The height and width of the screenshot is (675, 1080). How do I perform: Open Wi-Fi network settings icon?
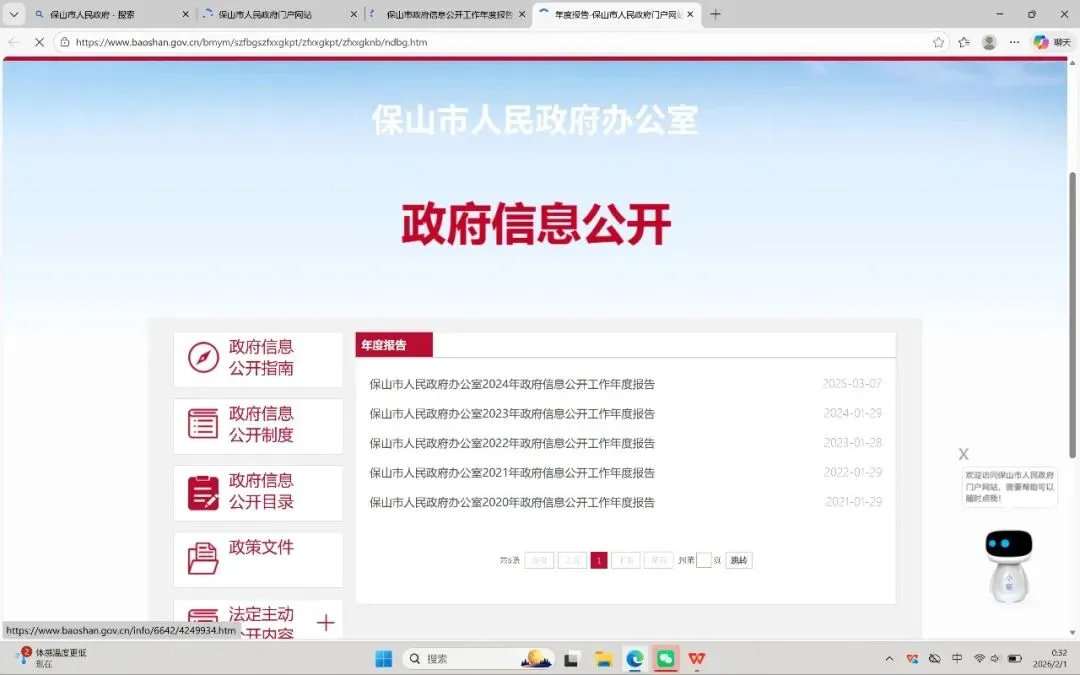979,659
